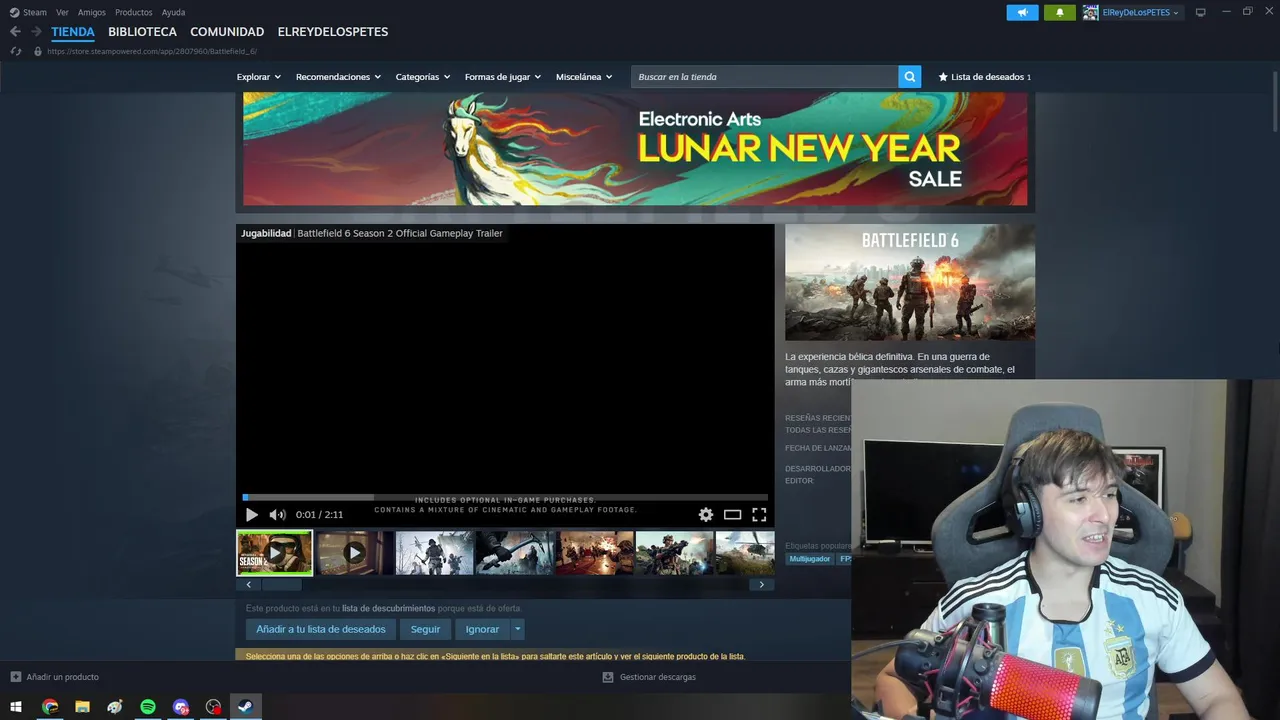Click the Ignorar button
The height and width of the screenshot is (720, 1280).
pos(482,630)
